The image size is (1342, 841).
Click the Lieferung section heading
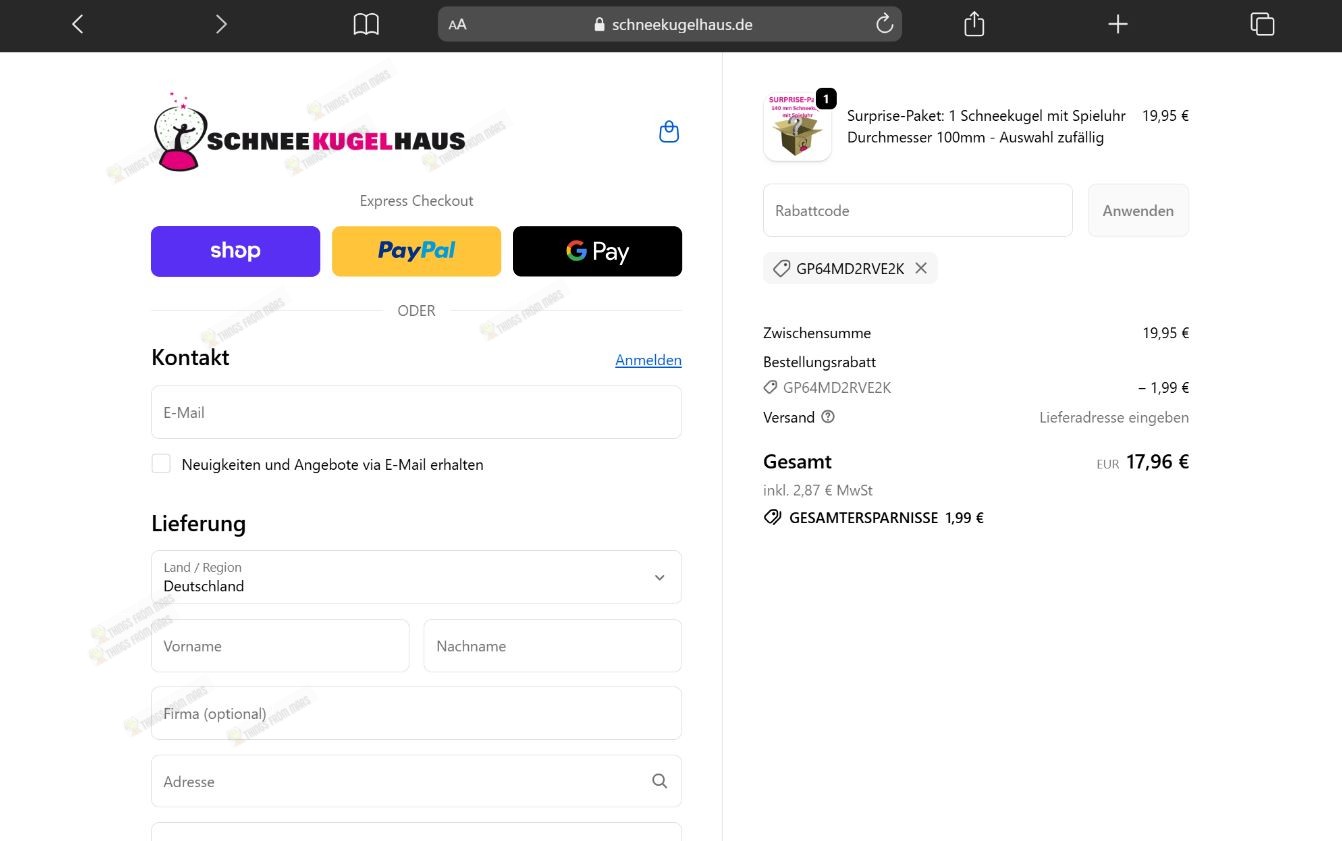click(198, 523)
